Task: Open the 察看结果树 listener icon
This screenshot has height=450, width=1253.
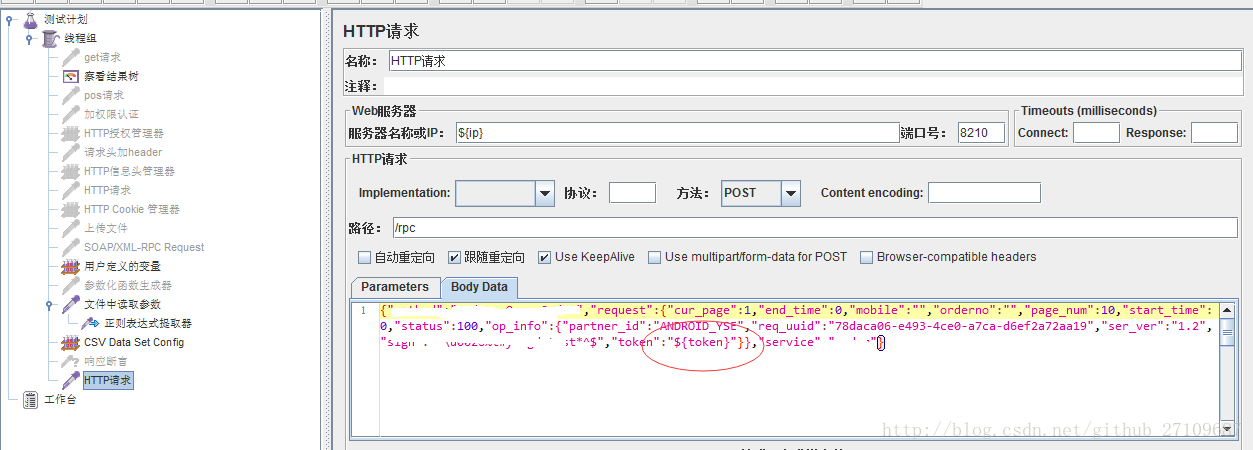Action: point(70,76)
